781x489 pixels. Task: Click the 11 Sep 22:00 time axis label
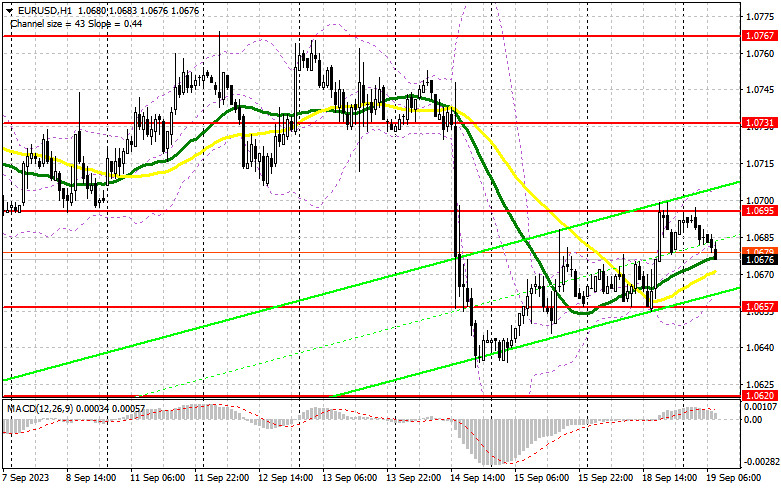(x=222, y=478)
